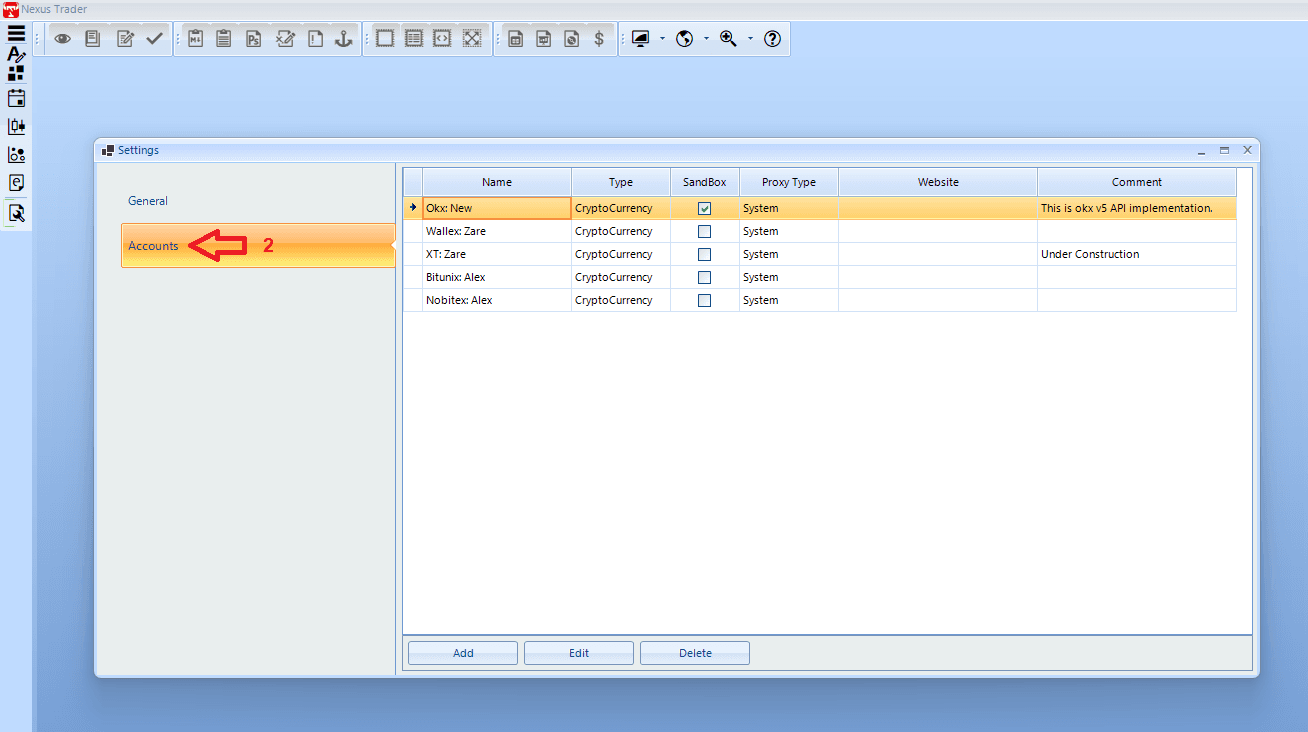The width and height of the screenshot is (1308, 732).
Task: Select the Accounts settings tab
Action: click(x=153, y=246)
